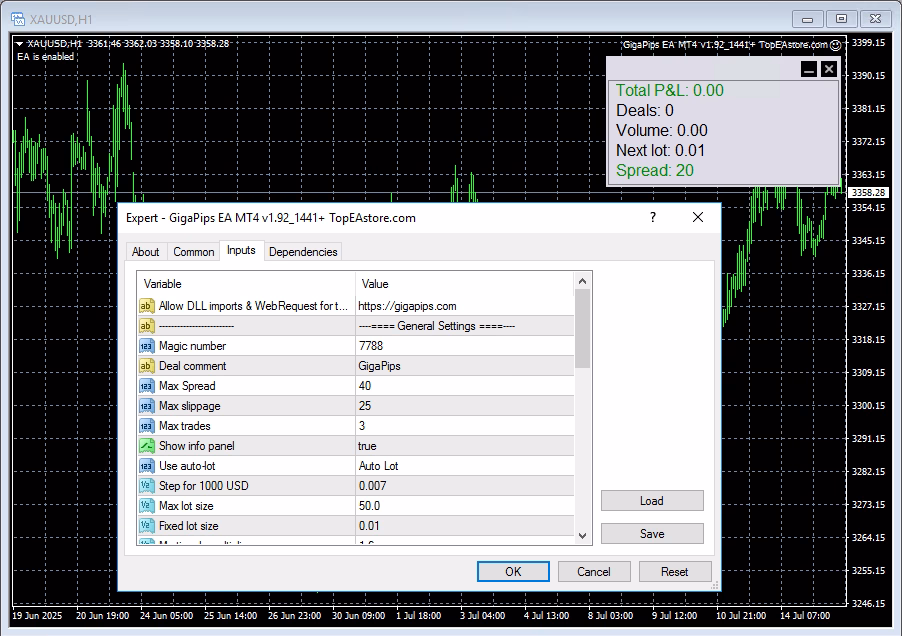Click the icon beside Magic number row

pyautogui.click(x=146, y=346)
